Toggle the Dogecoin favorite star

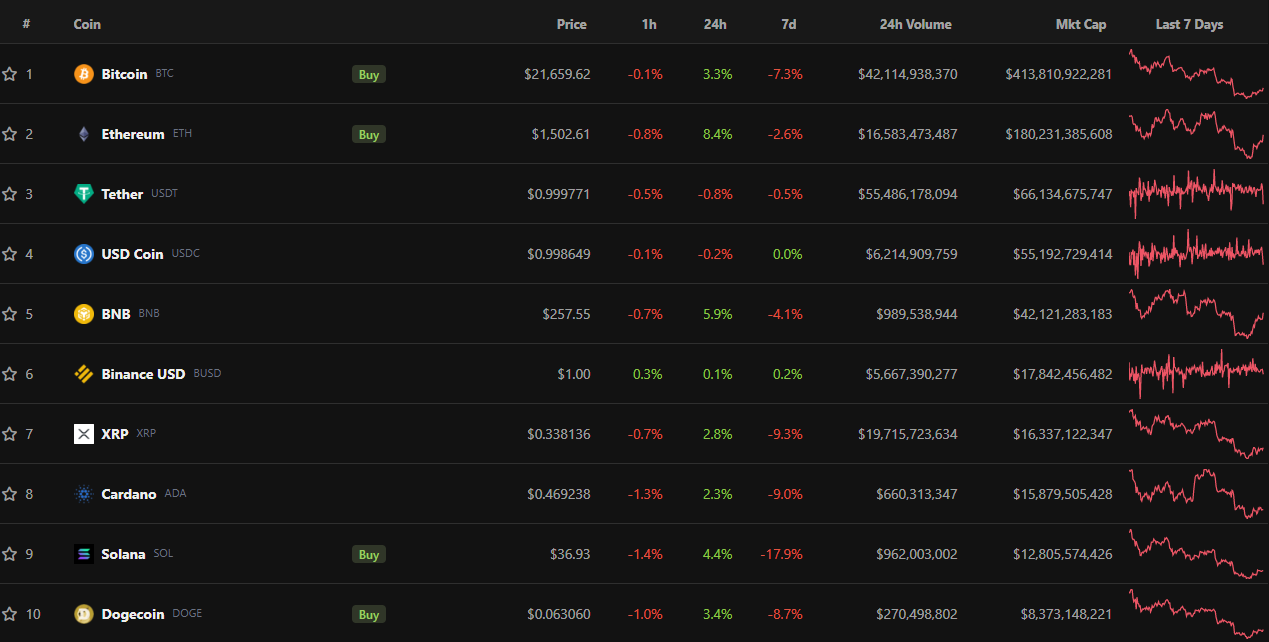click(x=9, y=614)
